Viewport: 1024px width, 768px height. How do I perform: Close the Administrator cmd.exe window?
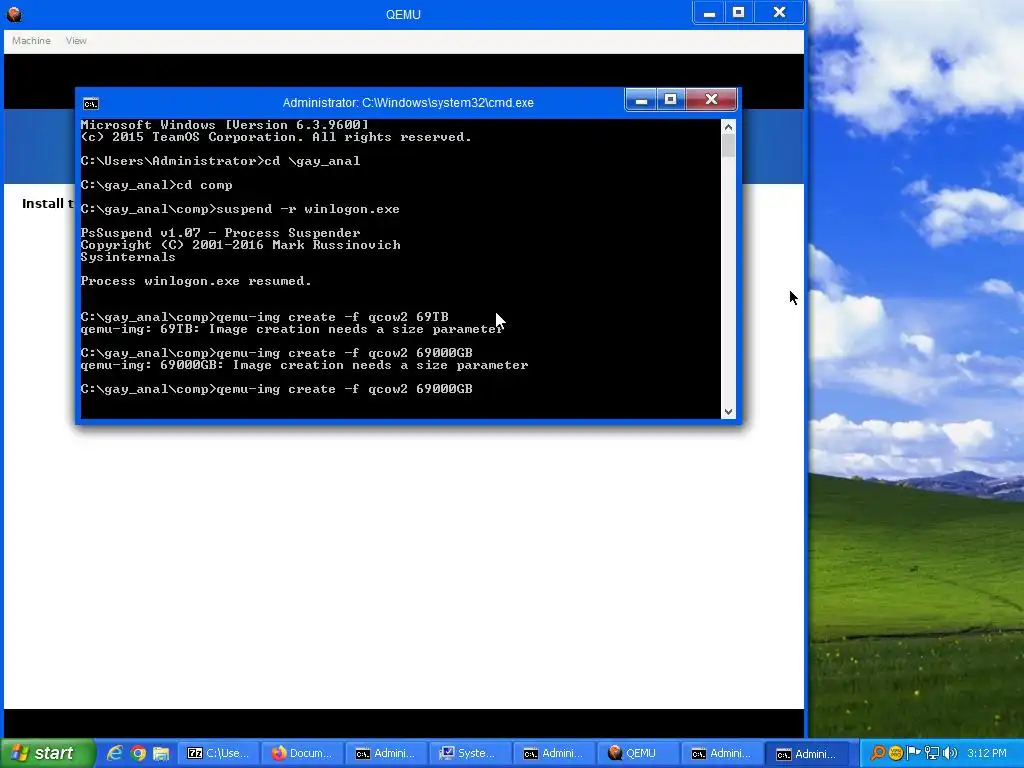pyautogui.click(x=711, y=100)
